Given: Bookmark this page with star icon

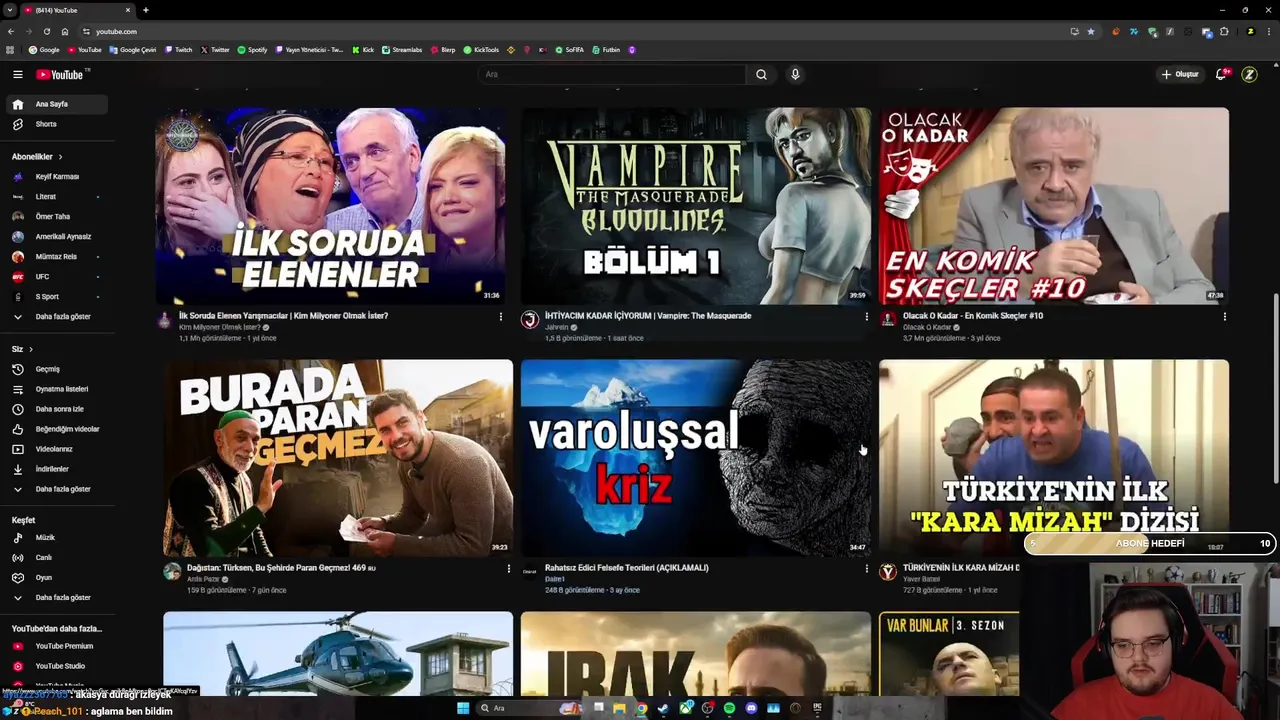Looking at the screenshot, I should pos(1091,31).
